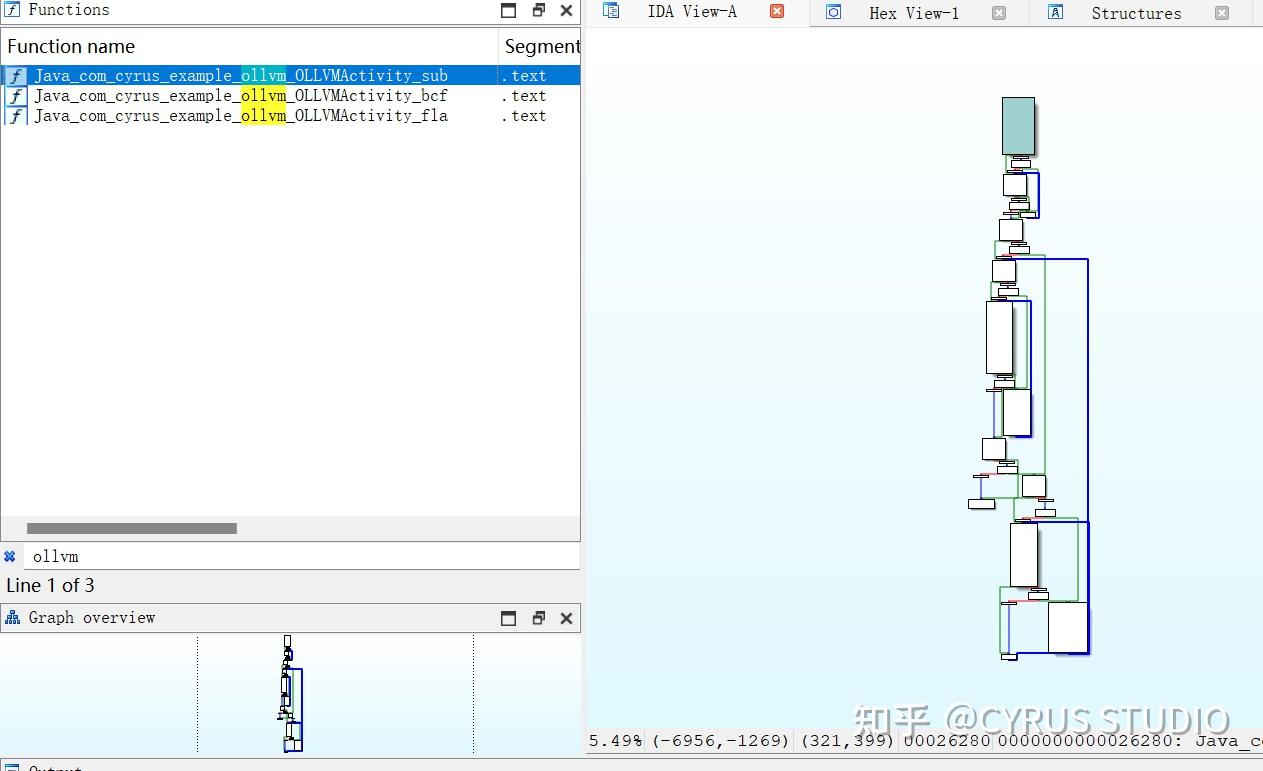Click the Structures tab icon
Viewport: 1263px width, 771px height.
1056,13
